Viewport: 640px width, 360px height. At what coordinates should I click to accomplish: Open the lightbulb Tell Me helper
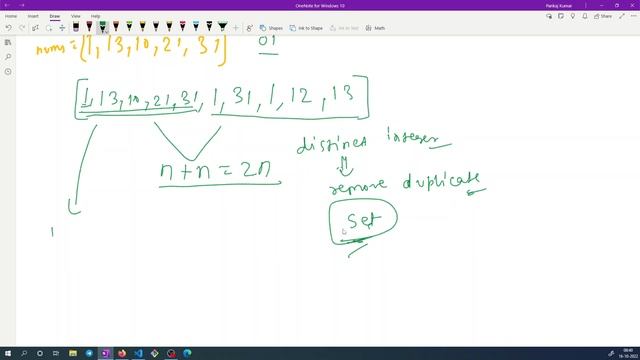tap(573, 16)
